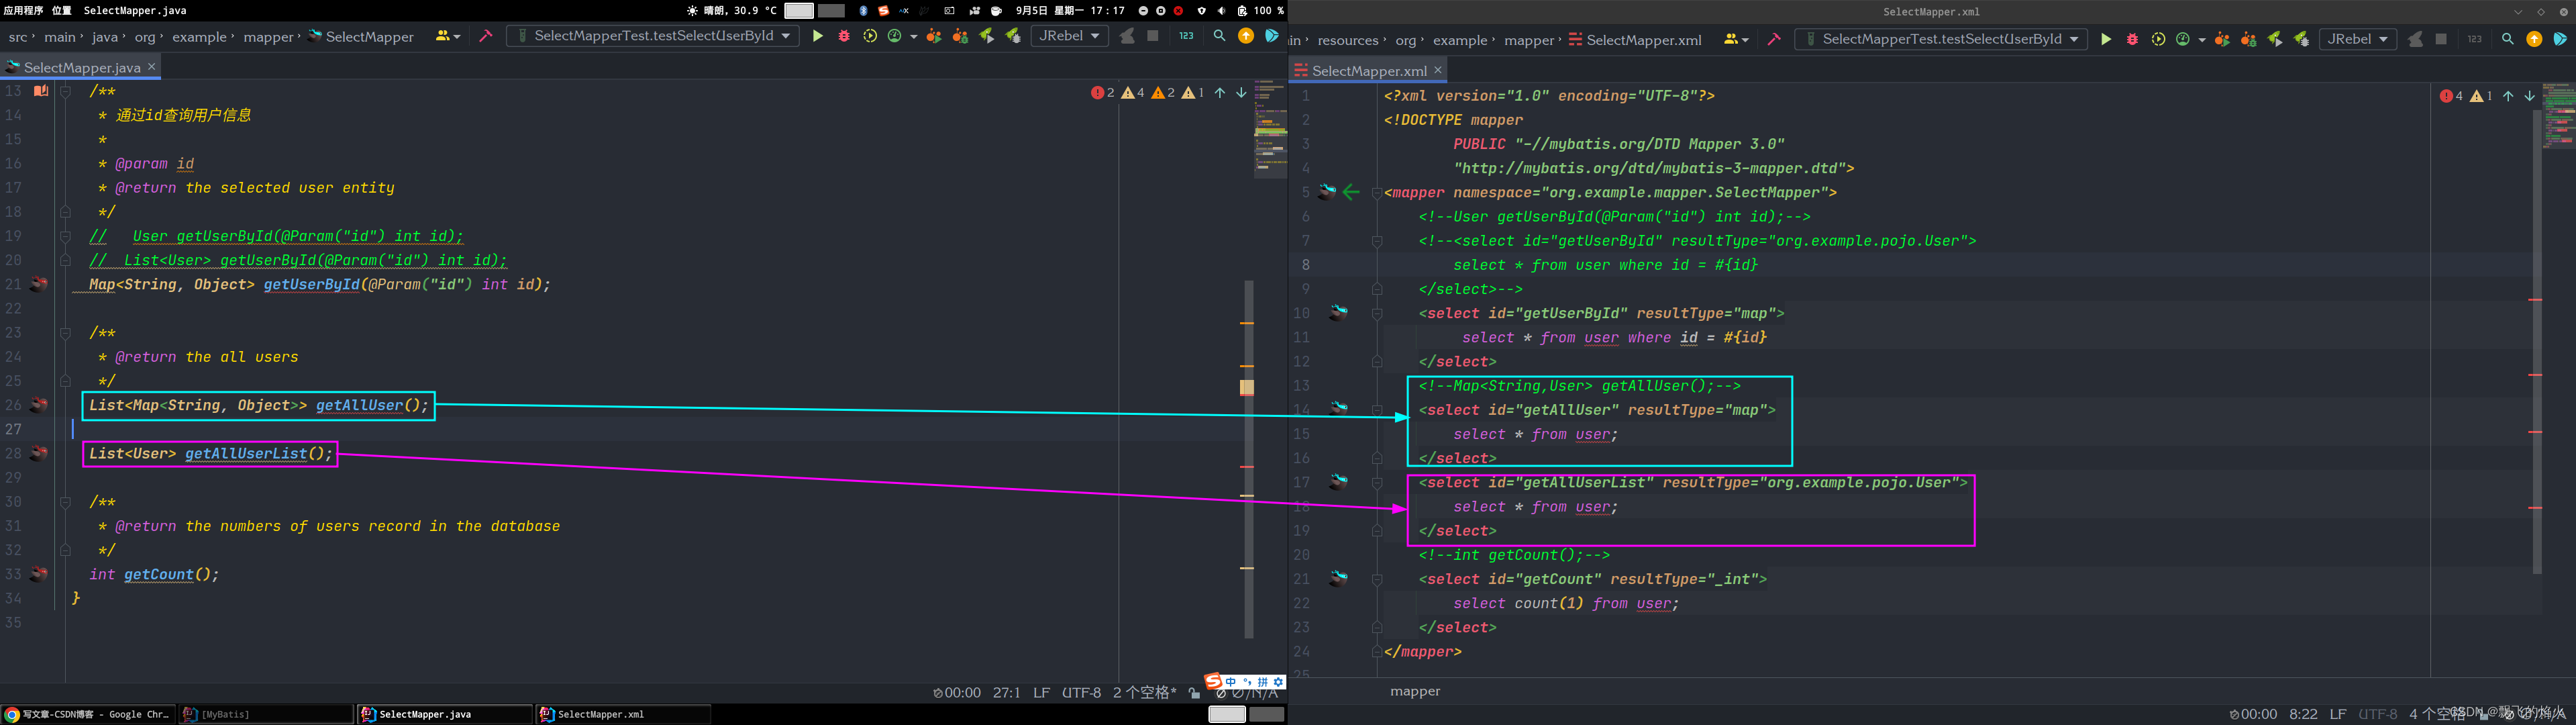The height and width of the screenshot is (725, 2576).
Task: Toggle Sogou input Chinese/English mode
Action: 1230,682
